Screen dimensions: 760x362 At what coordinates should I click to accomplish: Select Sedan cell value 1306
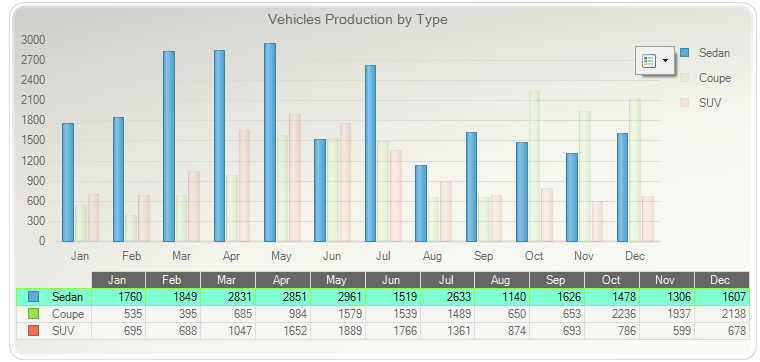[x=666, y=297]
